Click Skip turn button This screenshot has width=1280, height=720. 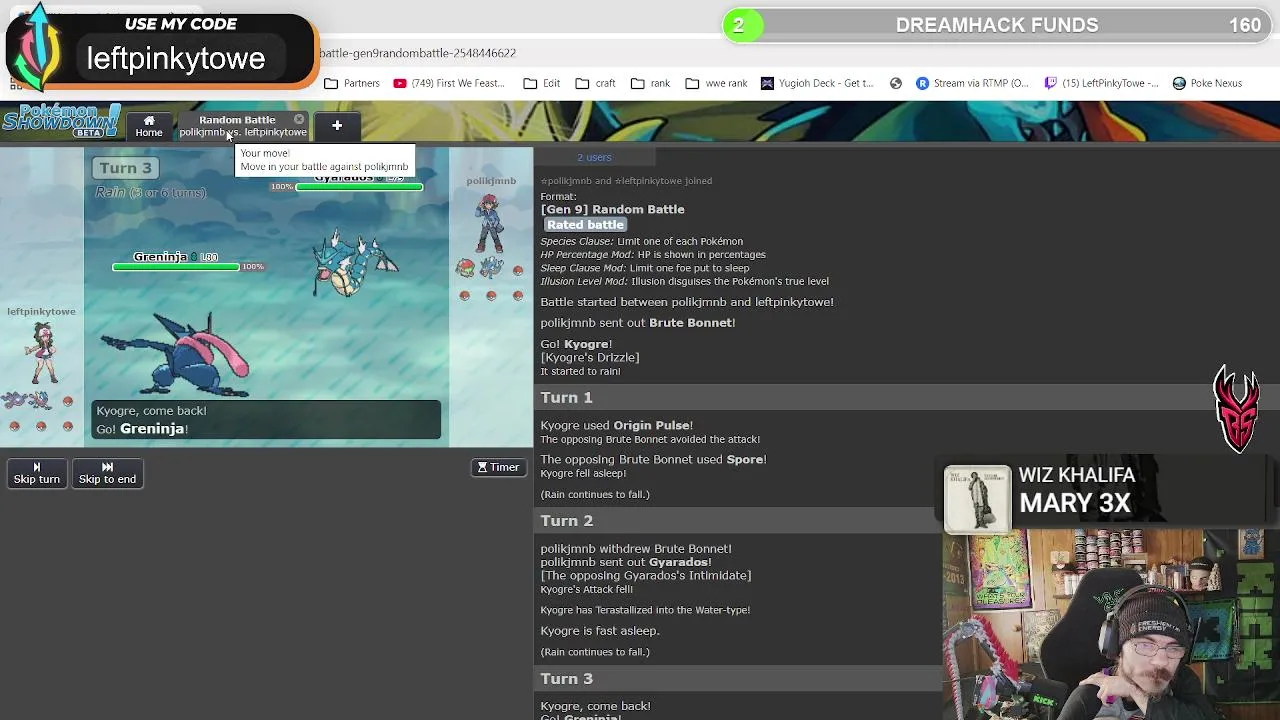(x=37, y=473)
